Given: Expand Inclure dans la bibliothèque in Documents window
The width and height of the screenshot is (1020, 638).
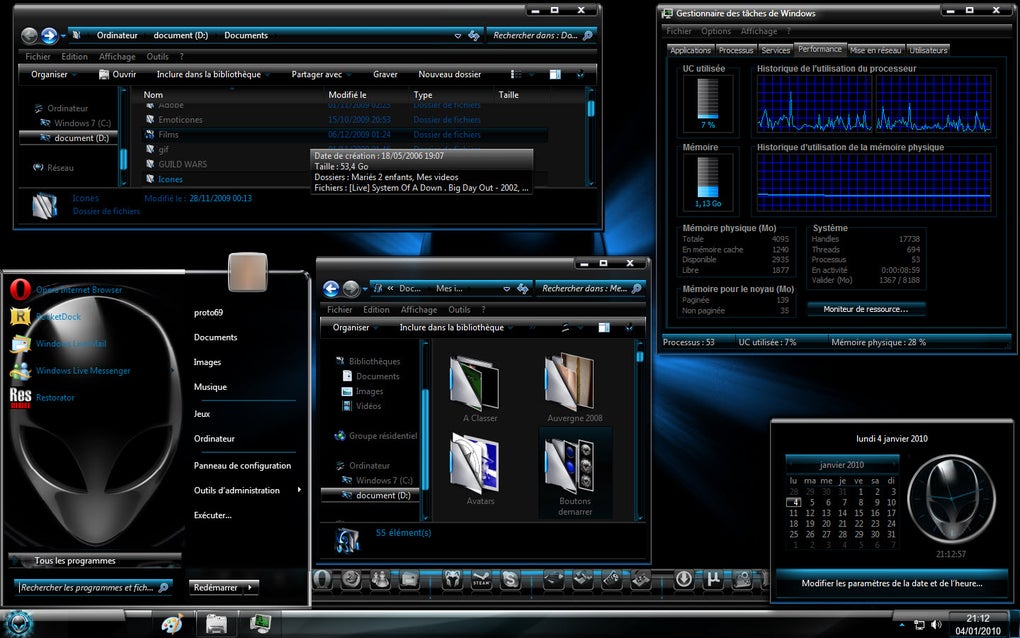Looking at the screenshot, I should point(213,74).
